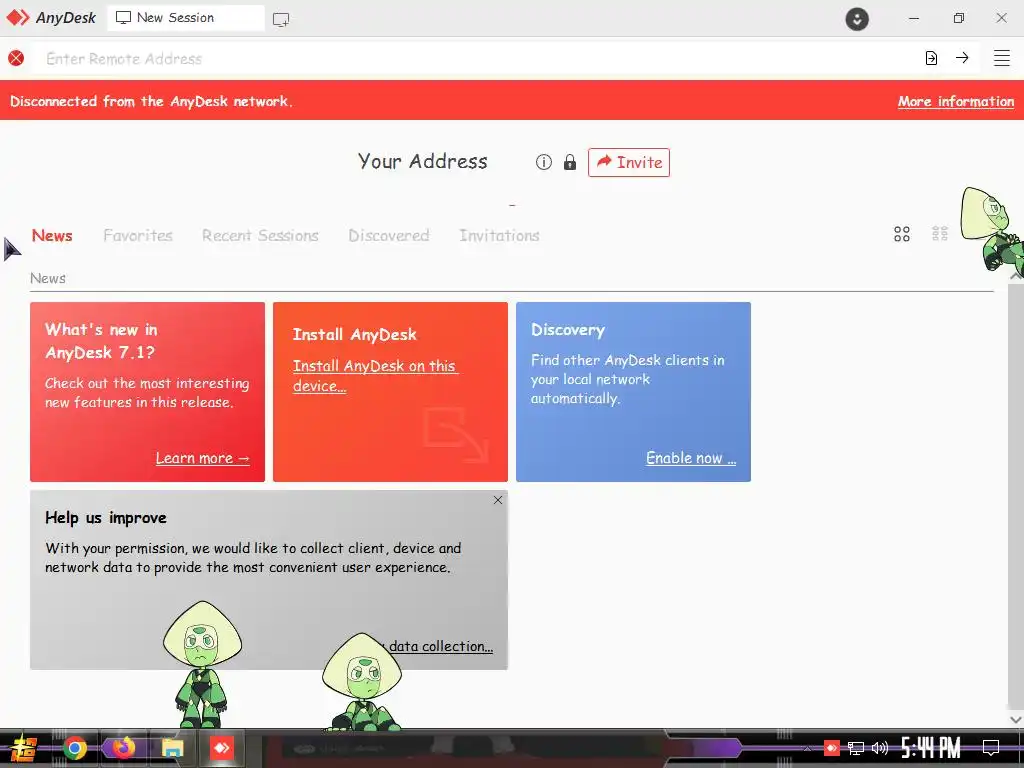Switch to large tile view icon
Viewport: 1024px width, 768px height.
click(902, 234)
